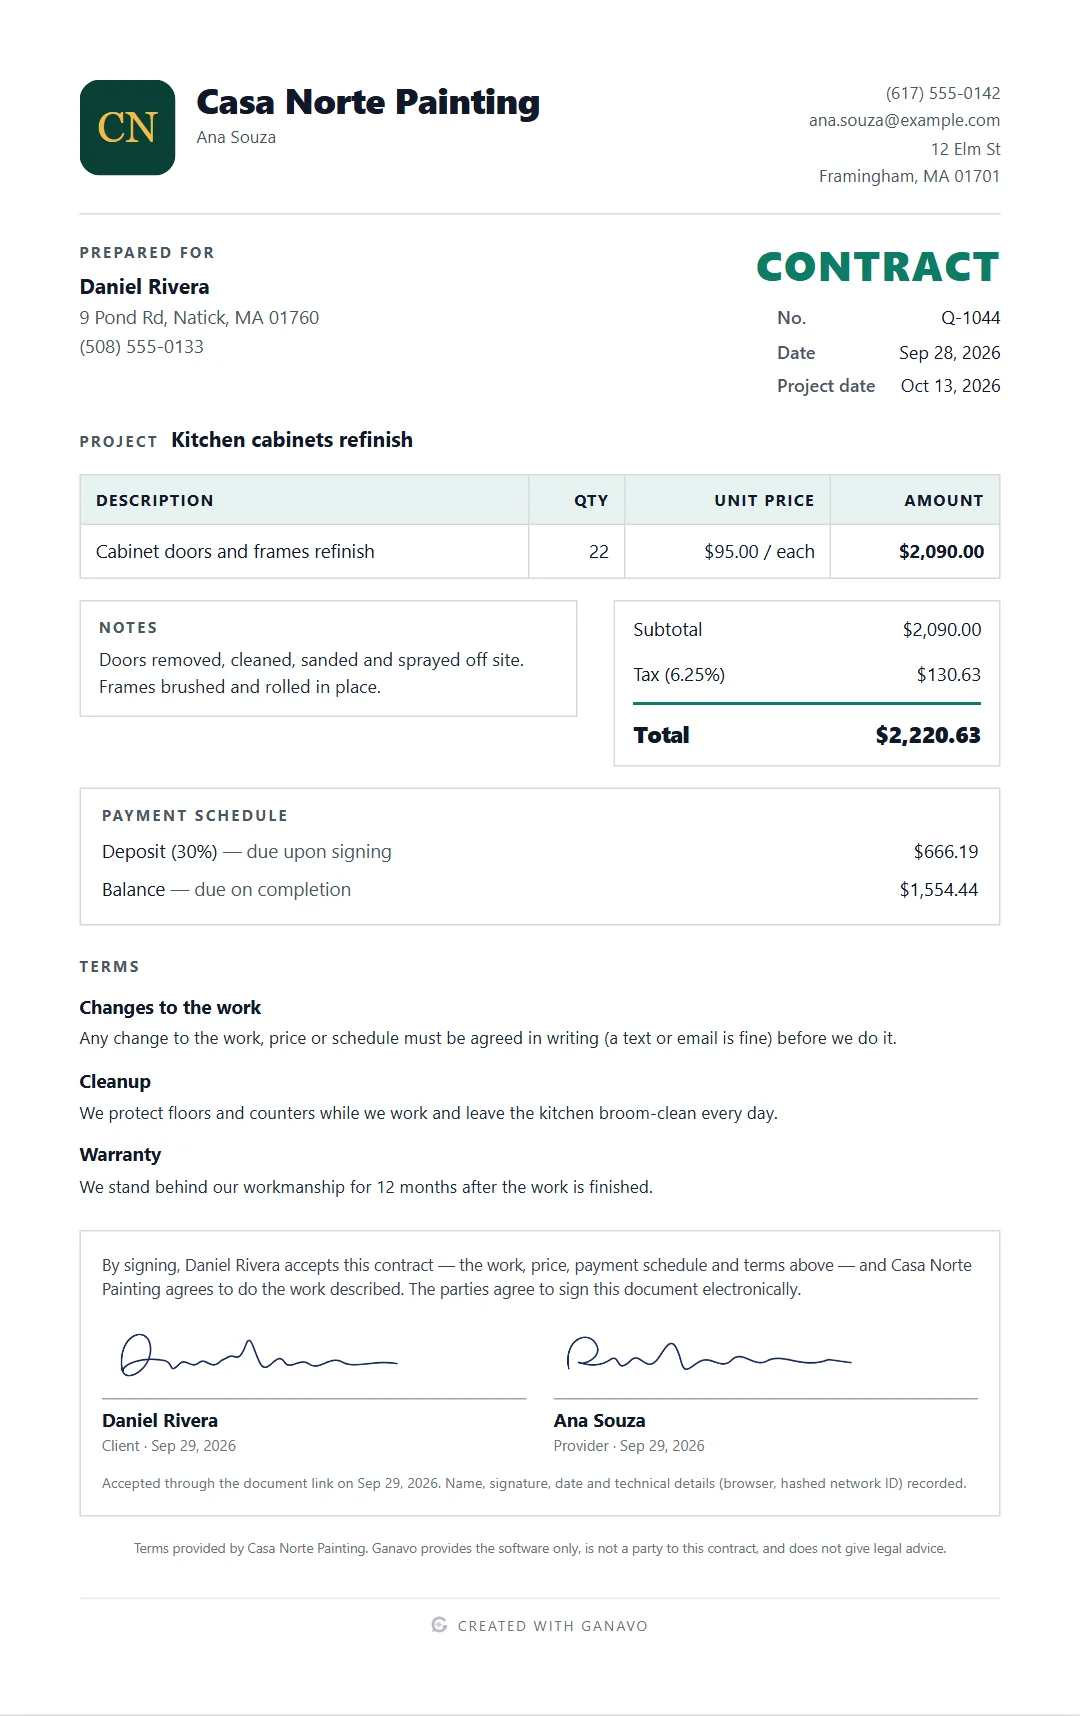The width and height of the screenshot is (1080, 1716).
Task: Click Daniel Rivera's handwritten signature
Action: [x=259, y=1356]
